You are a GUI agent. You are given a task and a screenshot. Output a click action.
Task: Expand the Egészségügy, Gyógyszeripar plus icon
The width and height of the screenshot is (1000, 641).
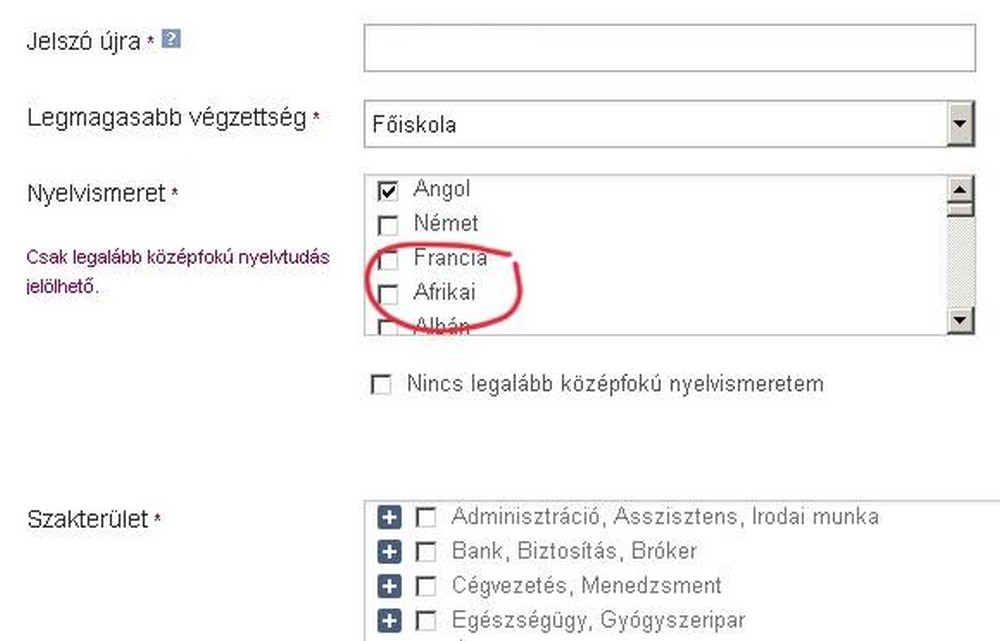coord(389,621)
